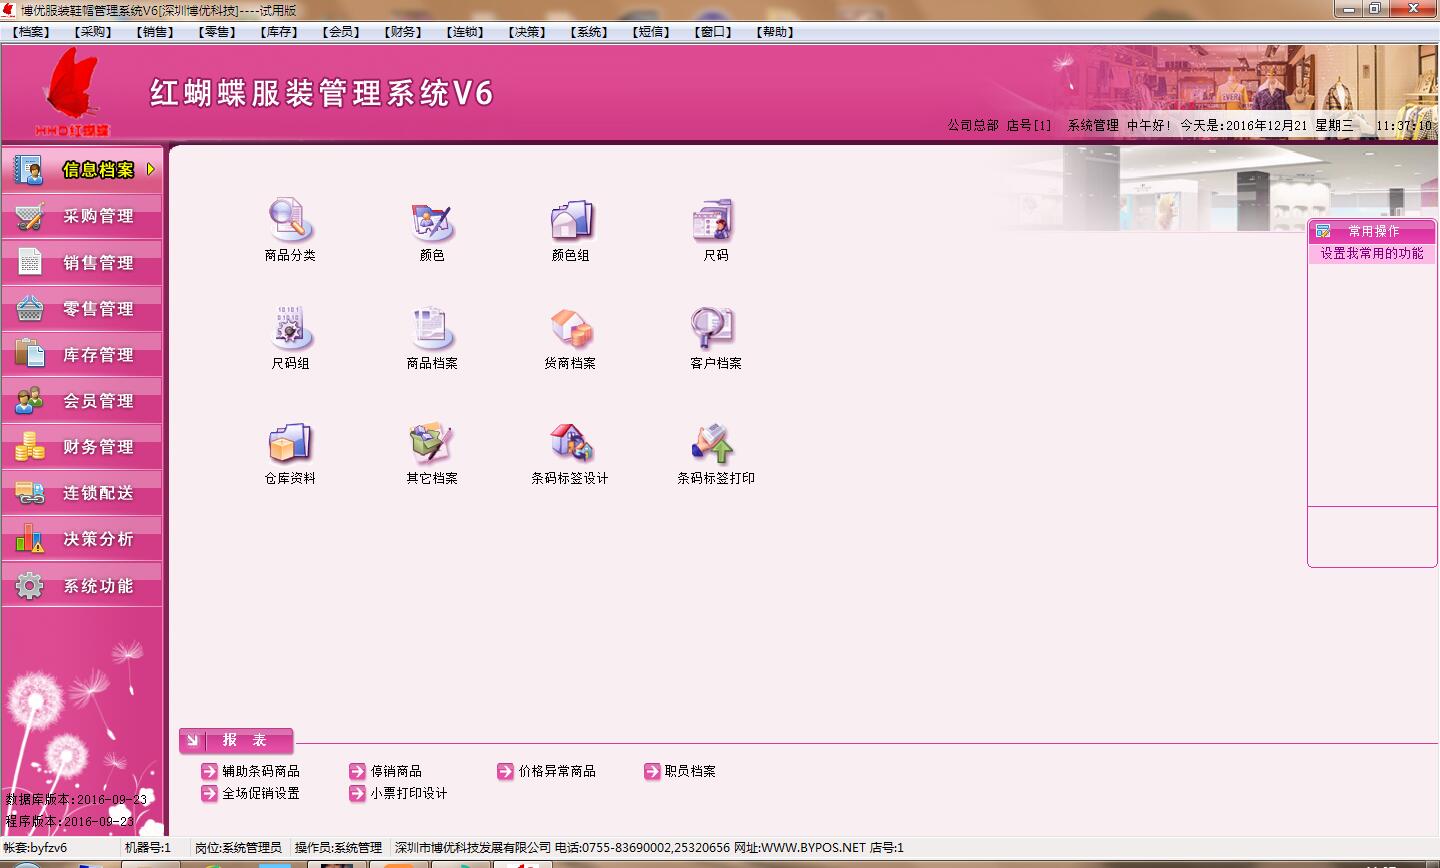The image size is (1440, 868).
Task: Click the 货商档案 supplier archive icon
Action: pos(570,328)
